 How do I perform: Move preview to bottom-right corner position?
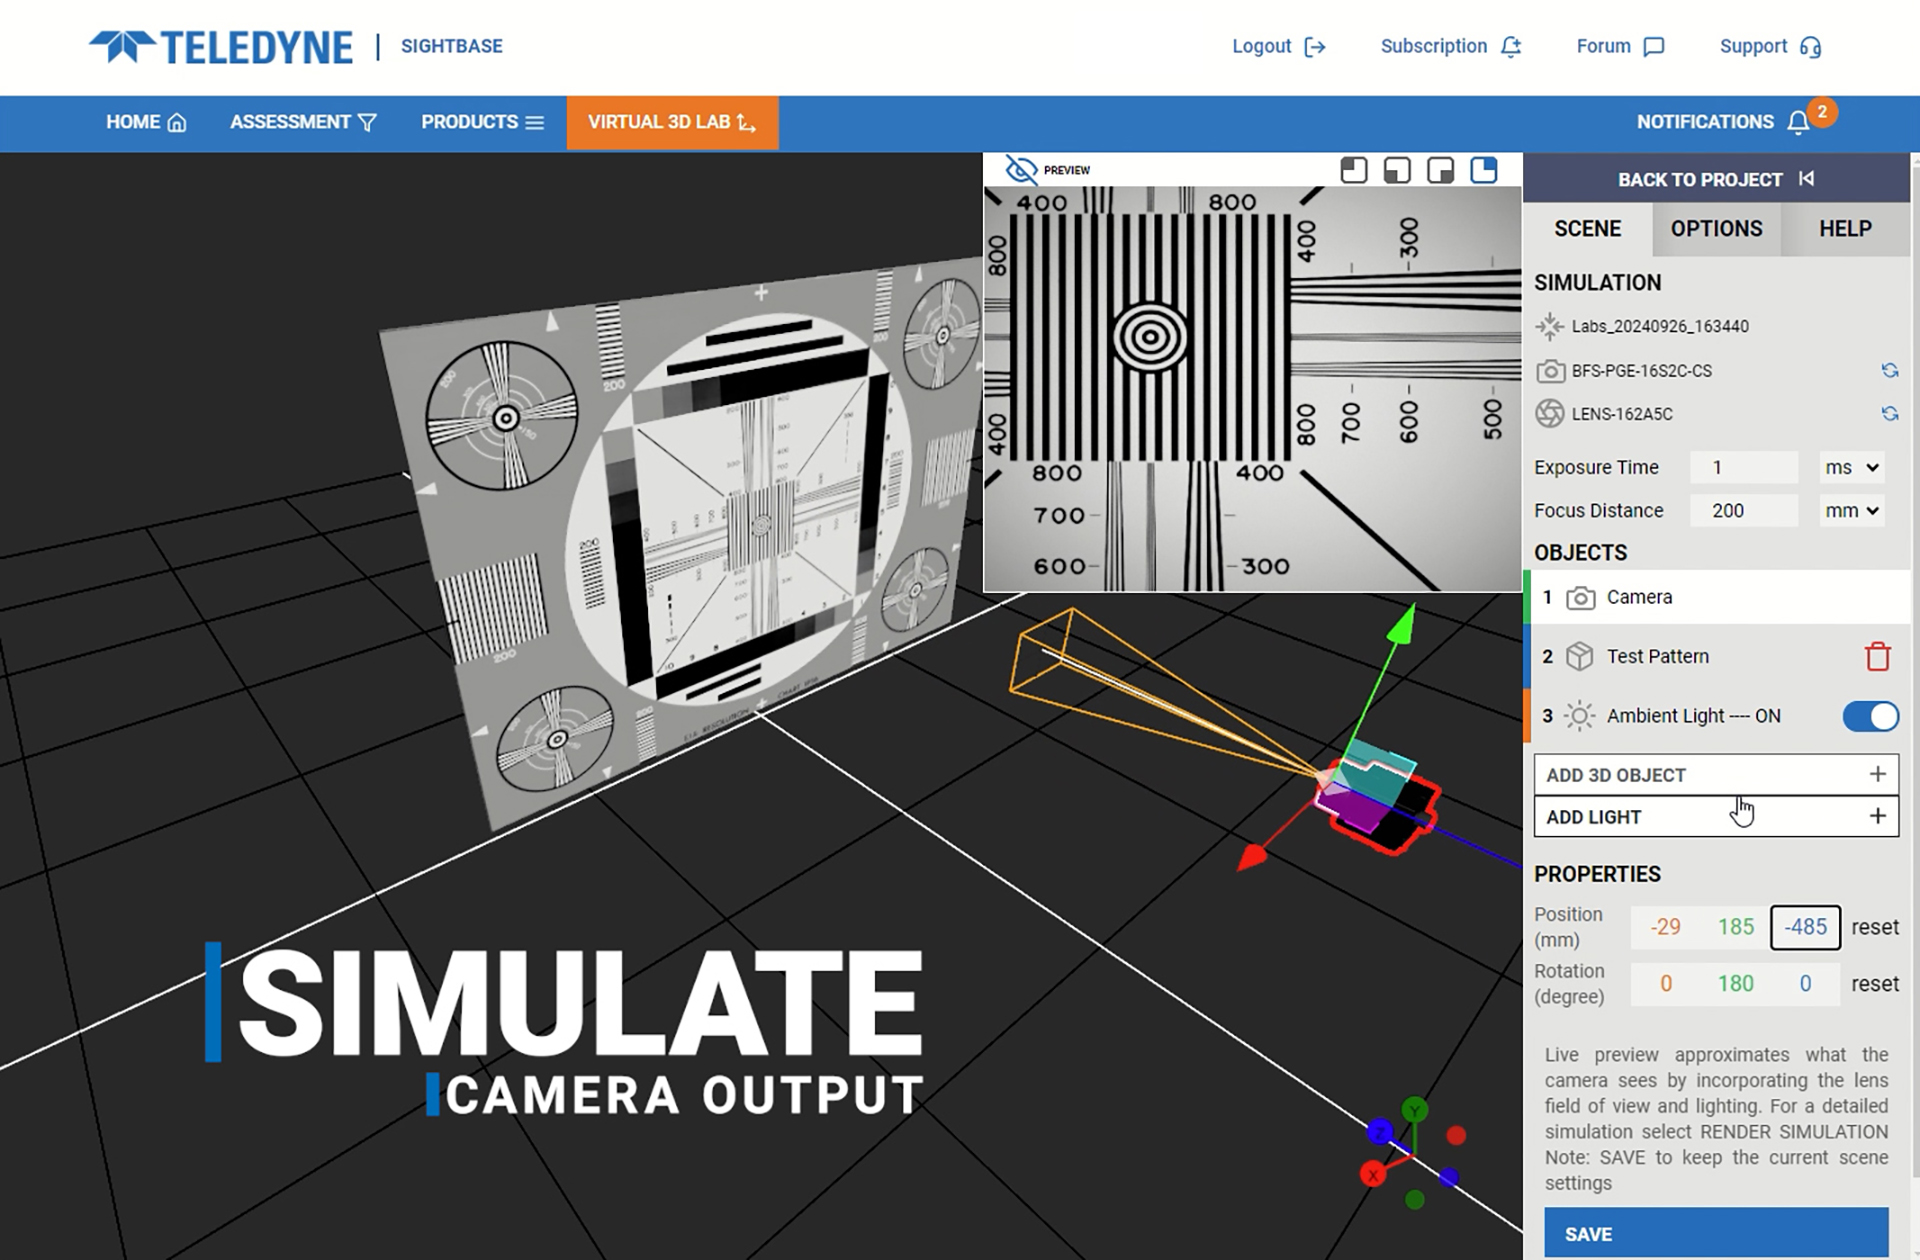1440,170
